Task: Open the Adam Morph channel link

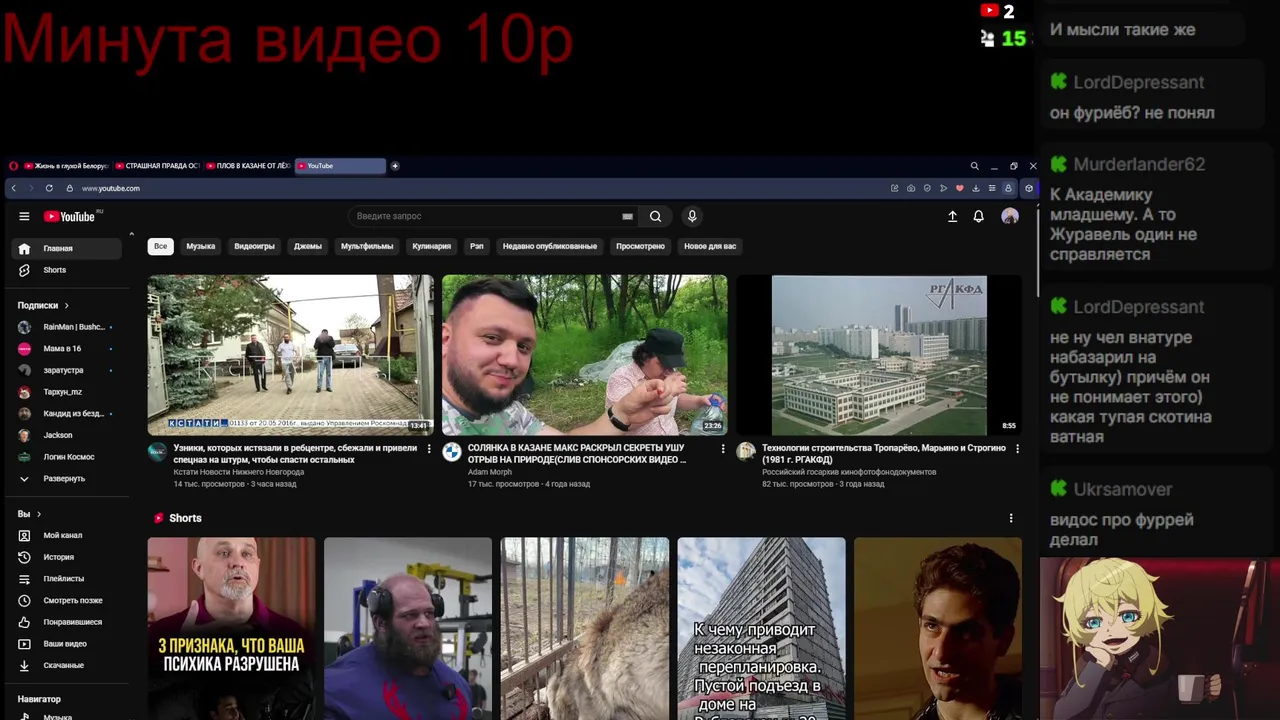Action: click(x=490, y=472)
